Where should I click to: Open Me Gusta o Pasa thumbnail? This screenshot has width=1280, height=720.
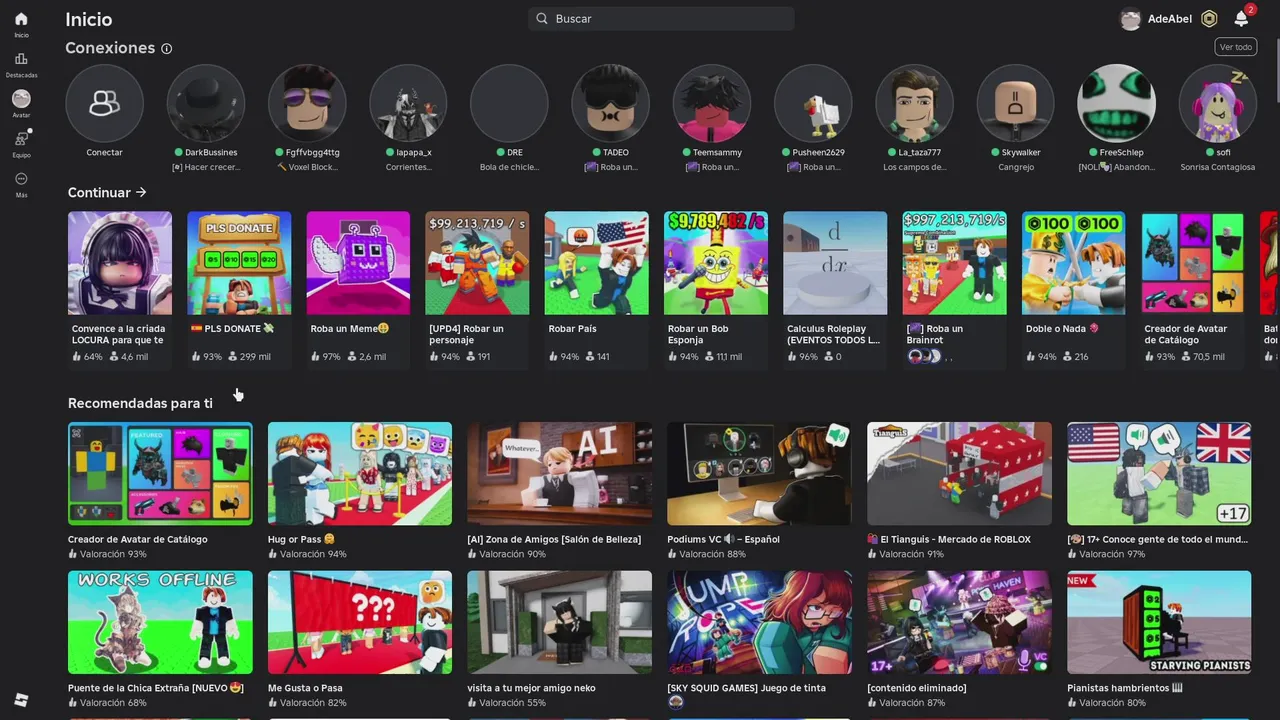tap(360, 622)
